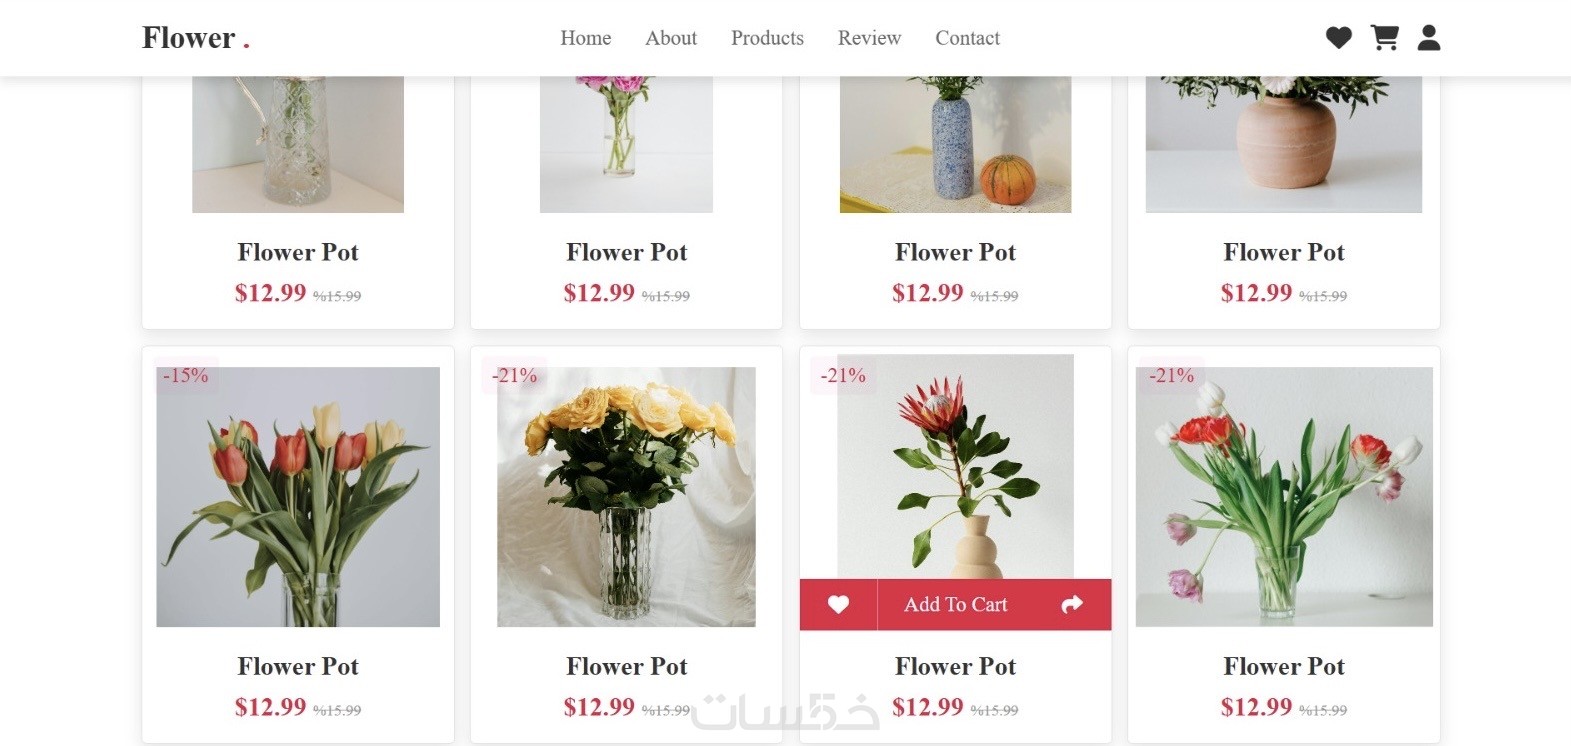The width and height of the screenshot is (1571, 746).
Task: Open the Review menu item
Action: click(869, 38)
